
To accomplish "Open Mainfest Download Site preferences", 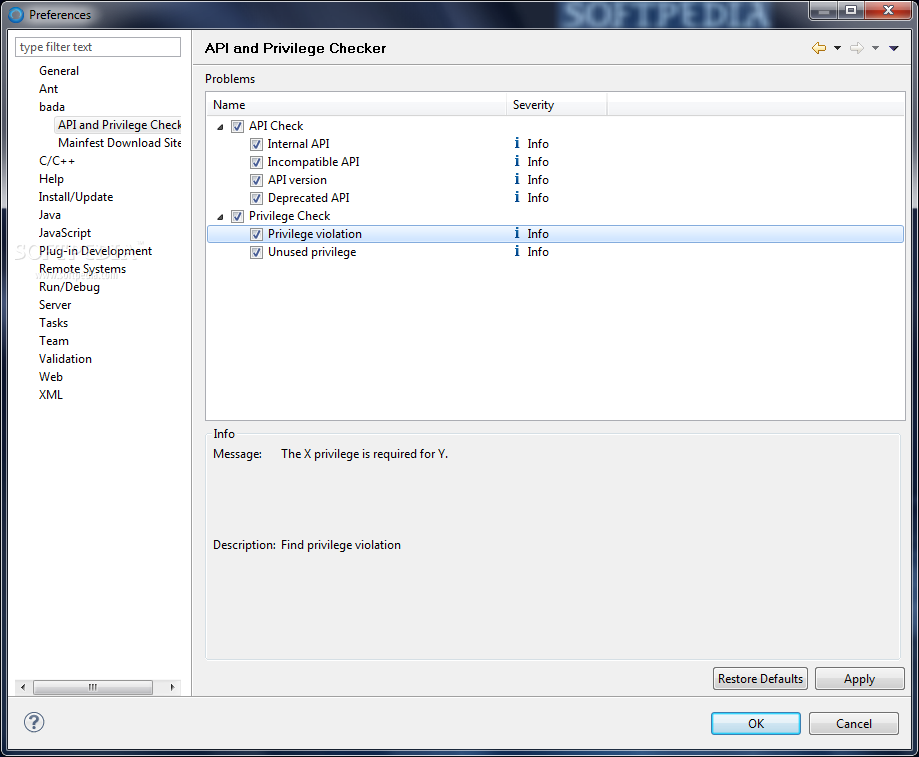I will pos(120,143).
